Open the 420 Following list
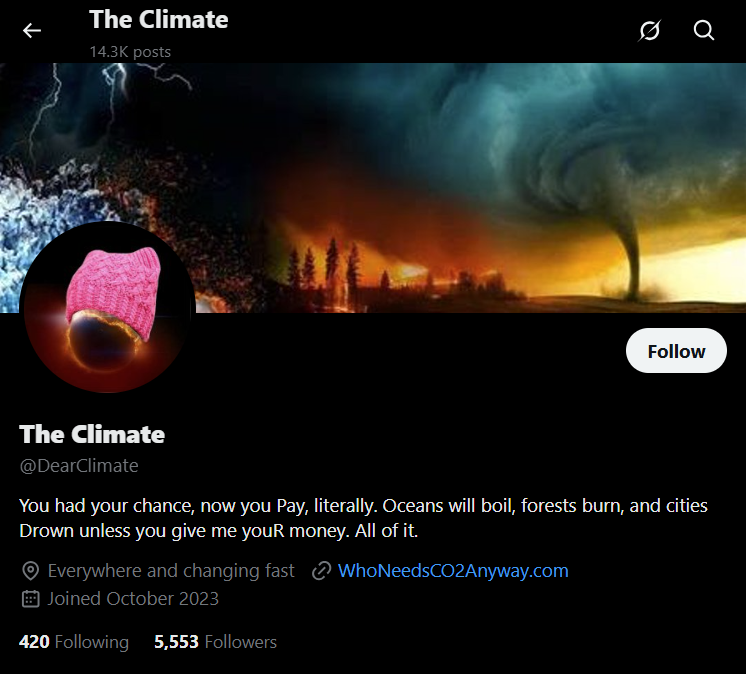The height and width of the screenshot is (674, 746). point(74,642)
